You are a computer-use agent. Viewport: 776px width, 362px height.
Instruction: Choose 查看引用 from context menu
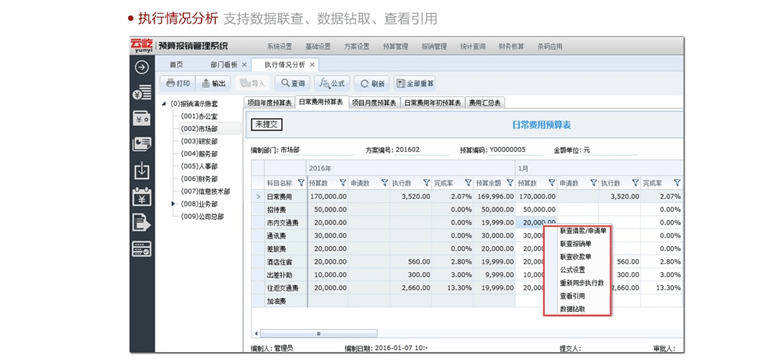573,296
